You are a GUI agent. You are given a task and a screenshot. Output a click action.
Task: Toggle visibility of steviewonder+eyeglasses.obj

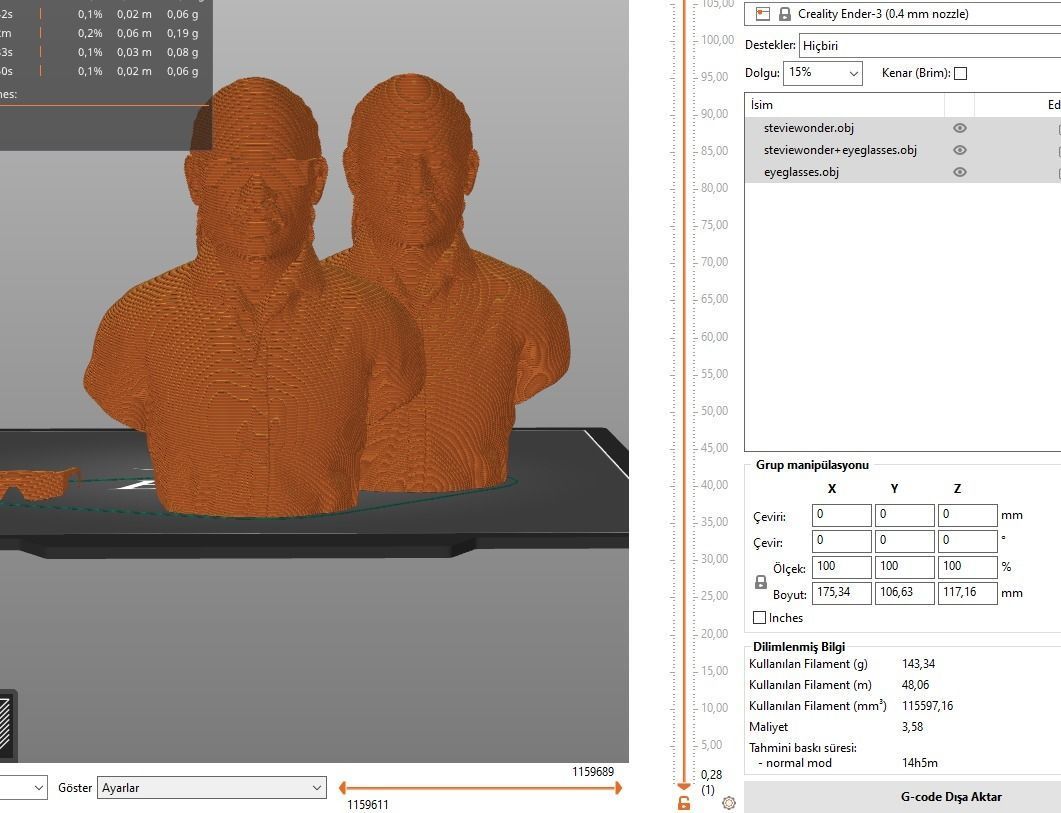tap(960, 150)
